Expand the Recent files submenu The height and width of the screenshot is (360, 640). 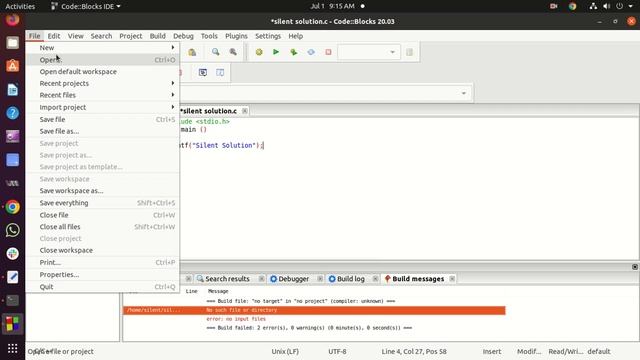[x=102, y=95]
